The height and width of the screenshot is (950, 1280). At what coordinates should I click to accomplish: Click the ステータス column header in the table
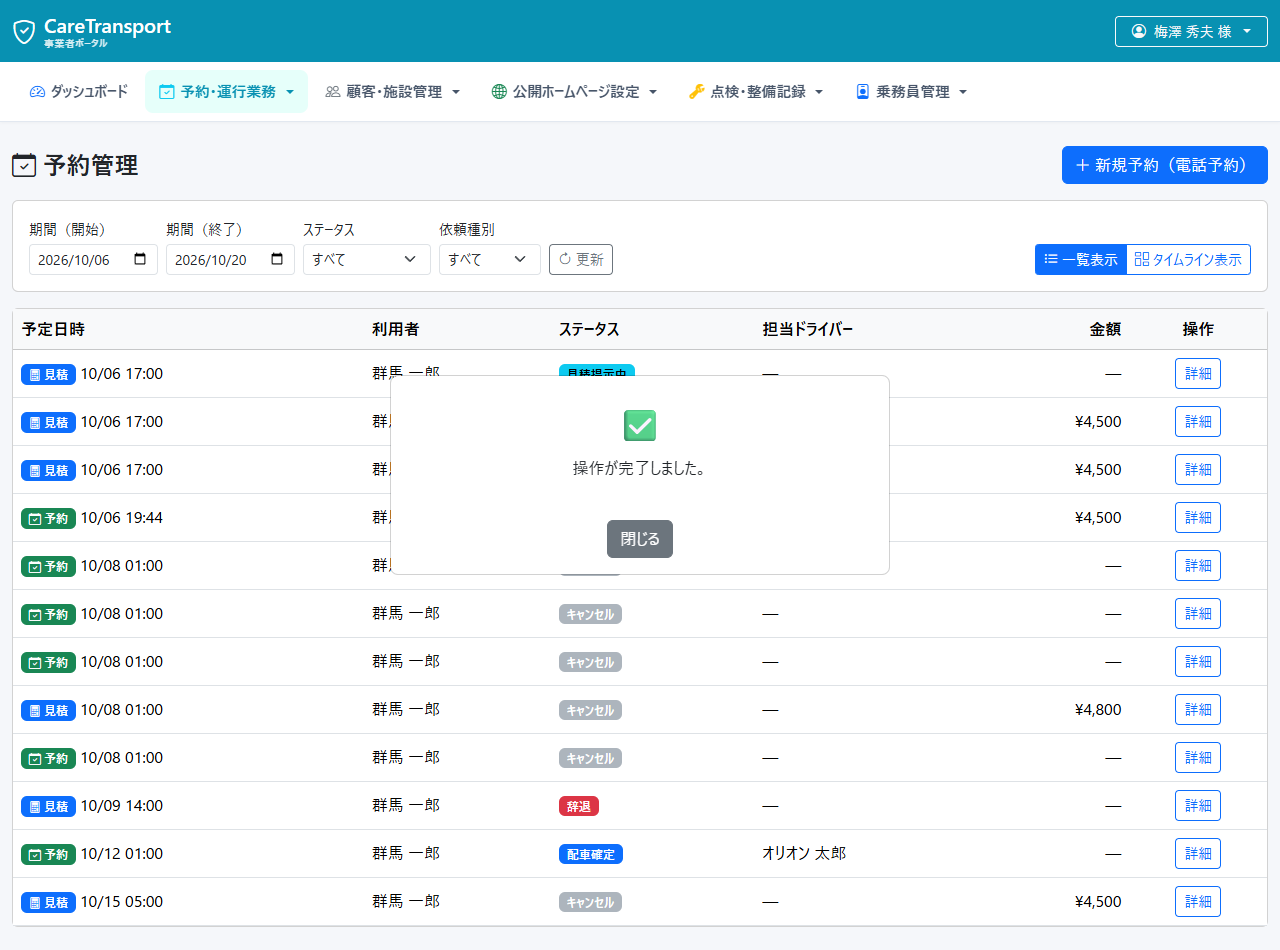(589, 329)
